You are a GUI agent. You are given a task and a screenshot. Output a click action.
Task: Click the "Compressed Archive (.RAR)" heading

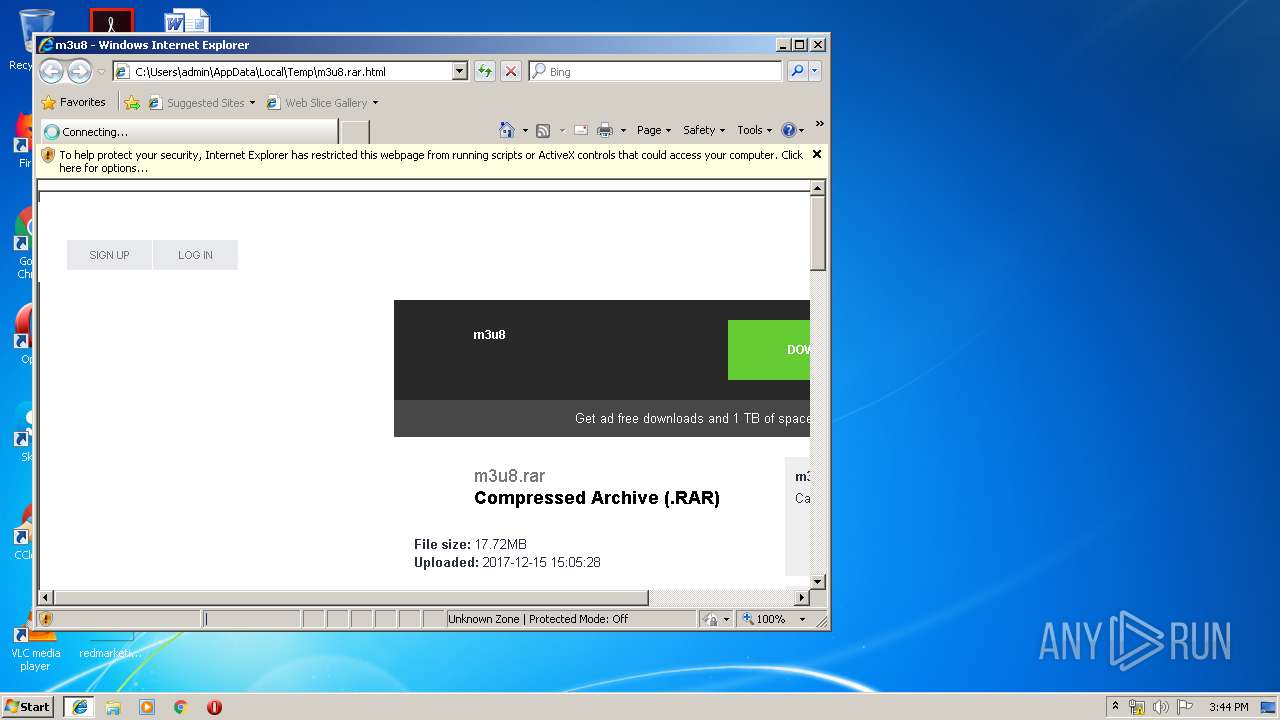[x=597, y=498]
